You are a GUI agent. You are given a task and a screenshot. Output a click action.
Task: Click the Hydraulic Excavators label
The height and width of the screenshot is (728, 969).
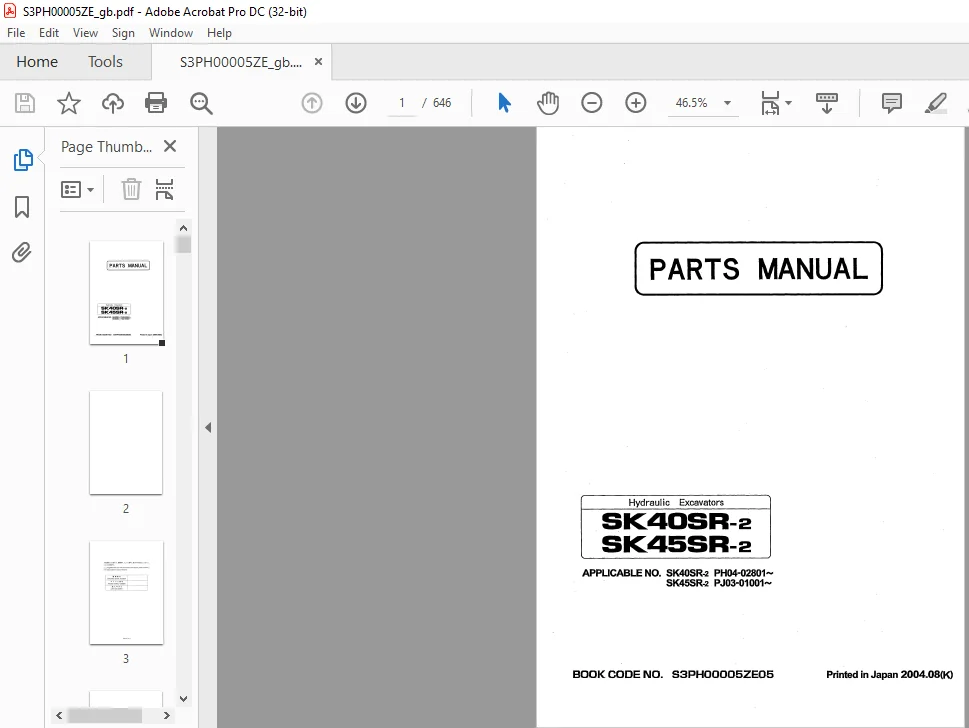[x=676, y=502]
